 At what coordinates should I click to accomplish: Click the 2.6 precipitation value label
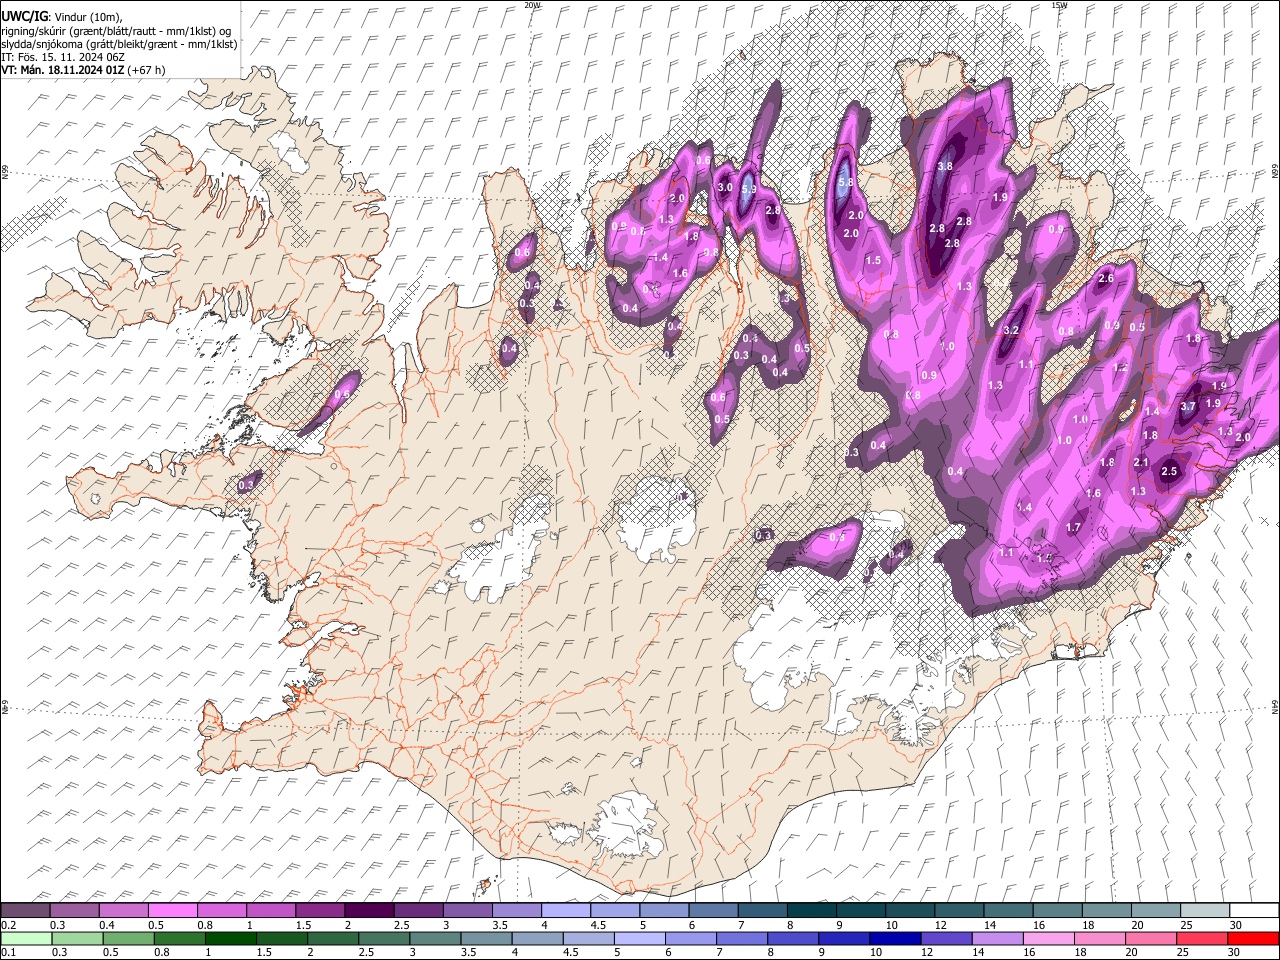click(x=1106, y=279)
